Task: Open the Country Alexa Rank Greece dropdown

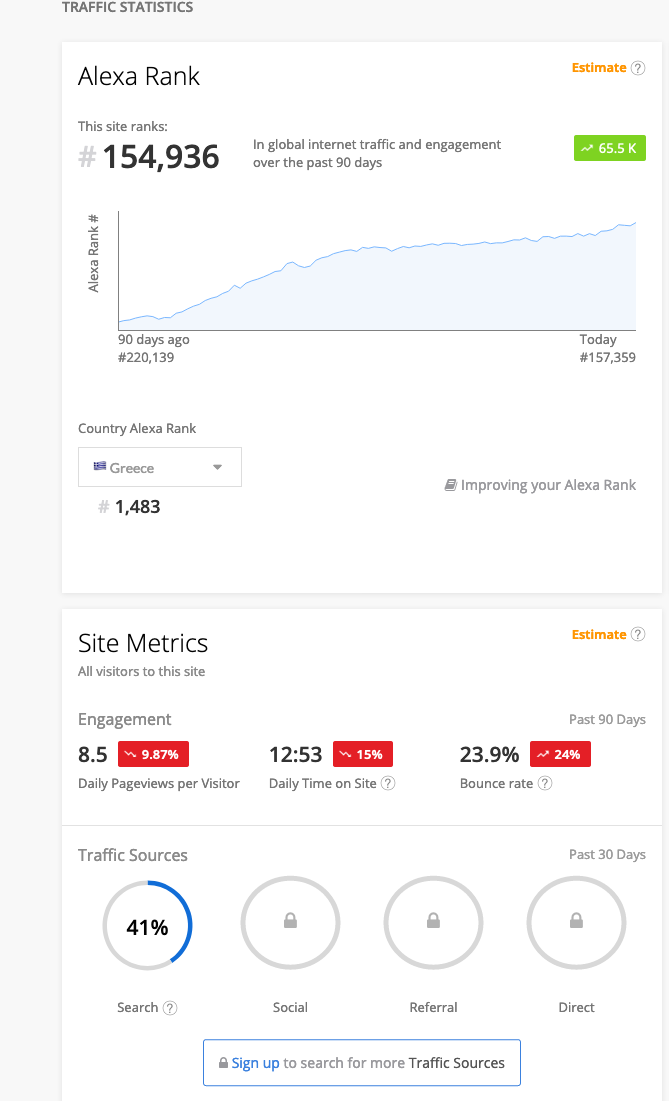Action: coord(160,467)
